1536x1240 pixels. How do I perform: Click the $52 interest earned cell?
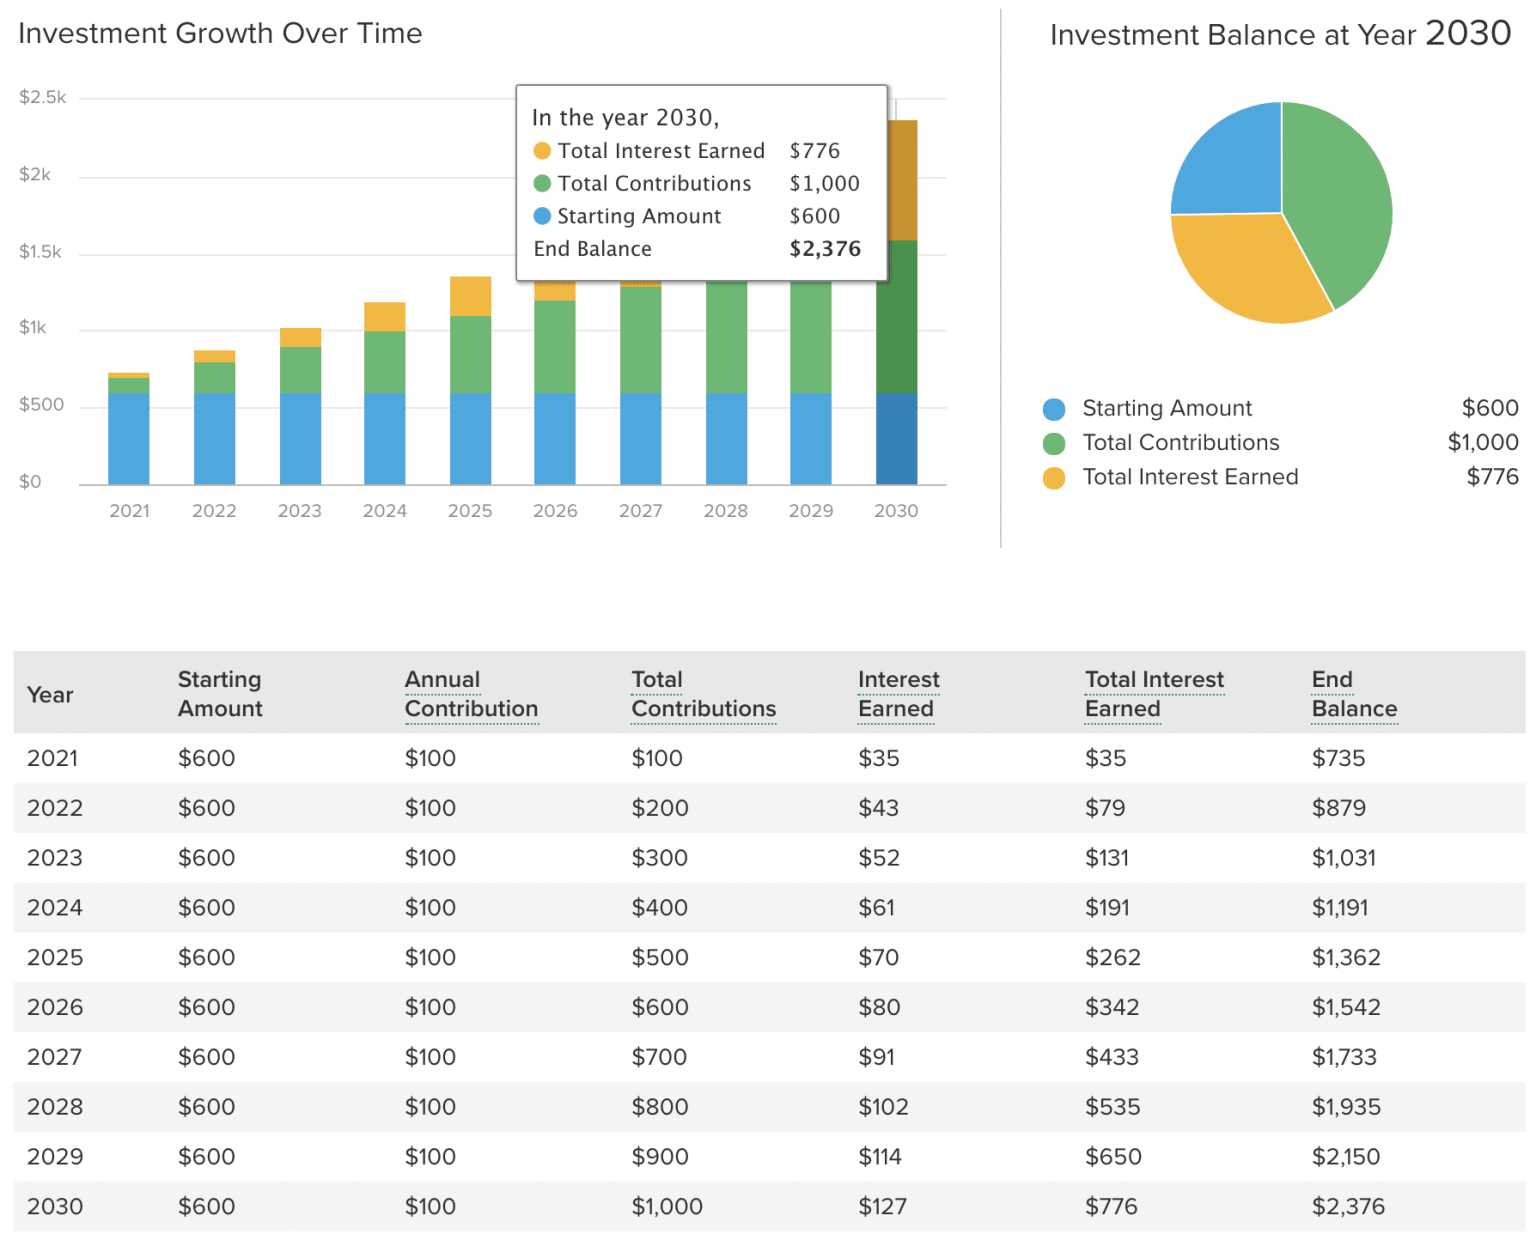click(878, 858)
